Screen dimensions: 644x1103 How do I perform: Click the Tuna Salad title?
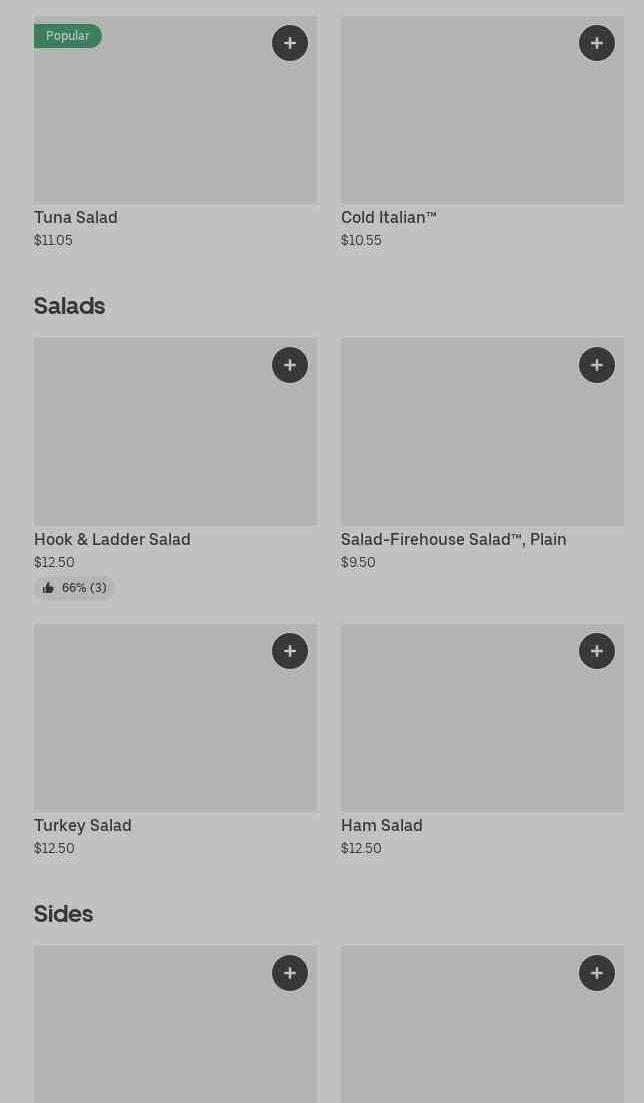[x=76, y=218]
